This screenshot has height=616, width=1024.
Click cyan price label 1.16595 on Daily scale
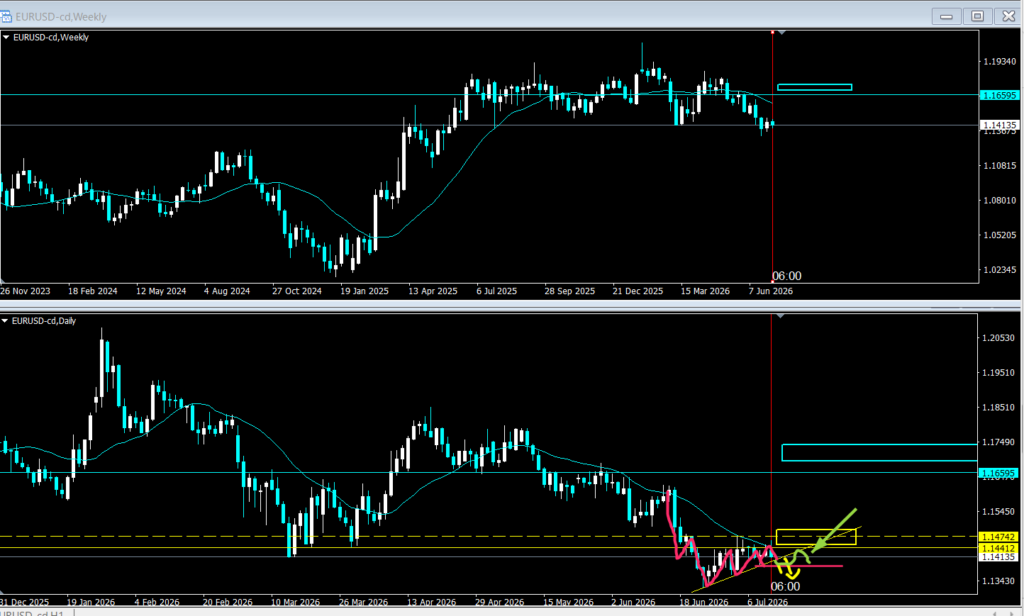[x=999, y=473]
